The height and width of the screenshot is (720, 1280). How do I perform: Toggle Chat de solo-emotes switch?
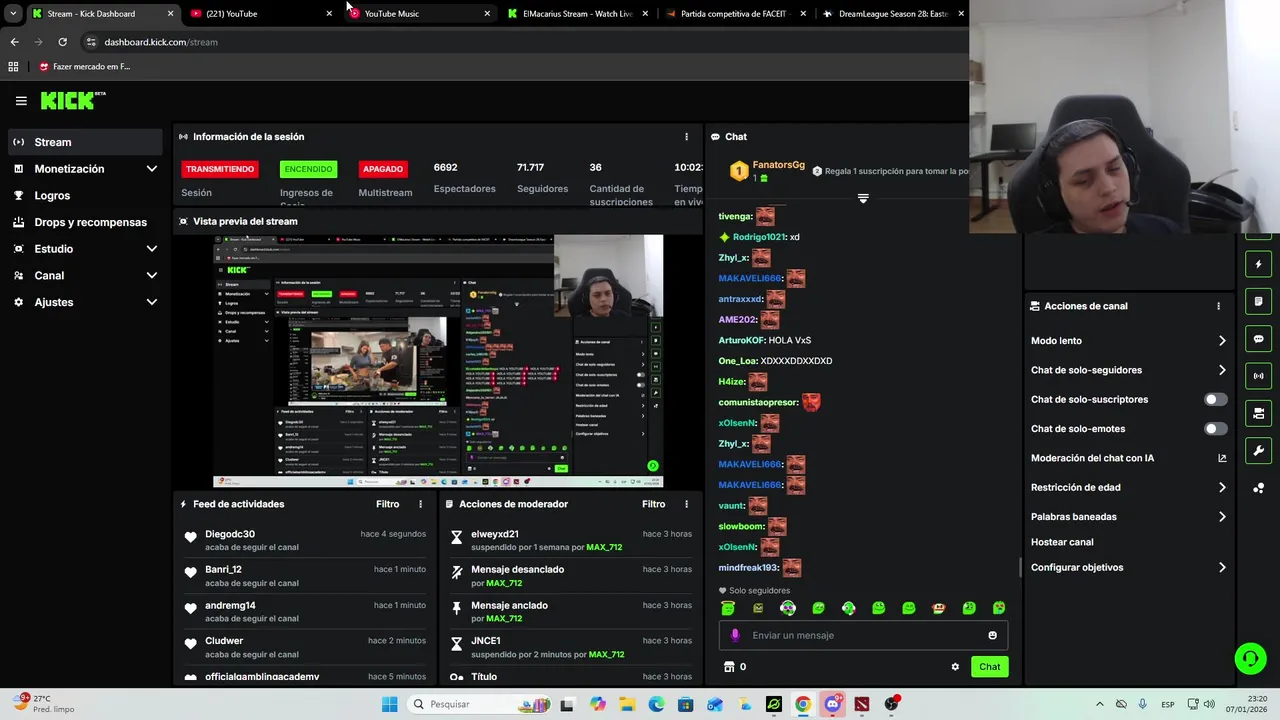point(1215,429)
